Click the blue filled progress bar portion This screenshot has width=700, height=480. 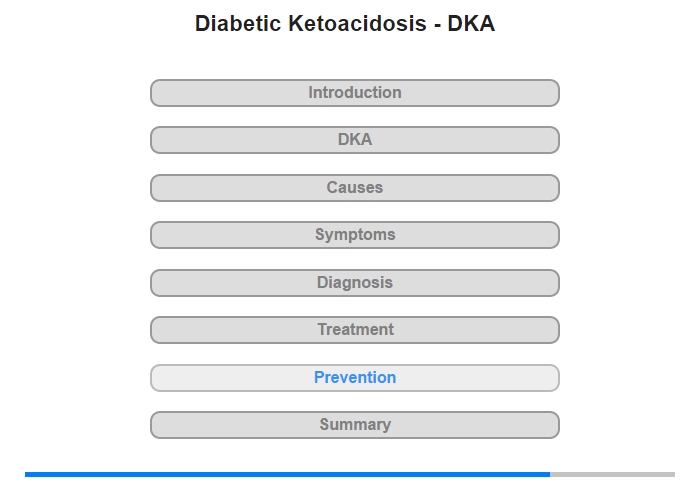tap(287, 474)
